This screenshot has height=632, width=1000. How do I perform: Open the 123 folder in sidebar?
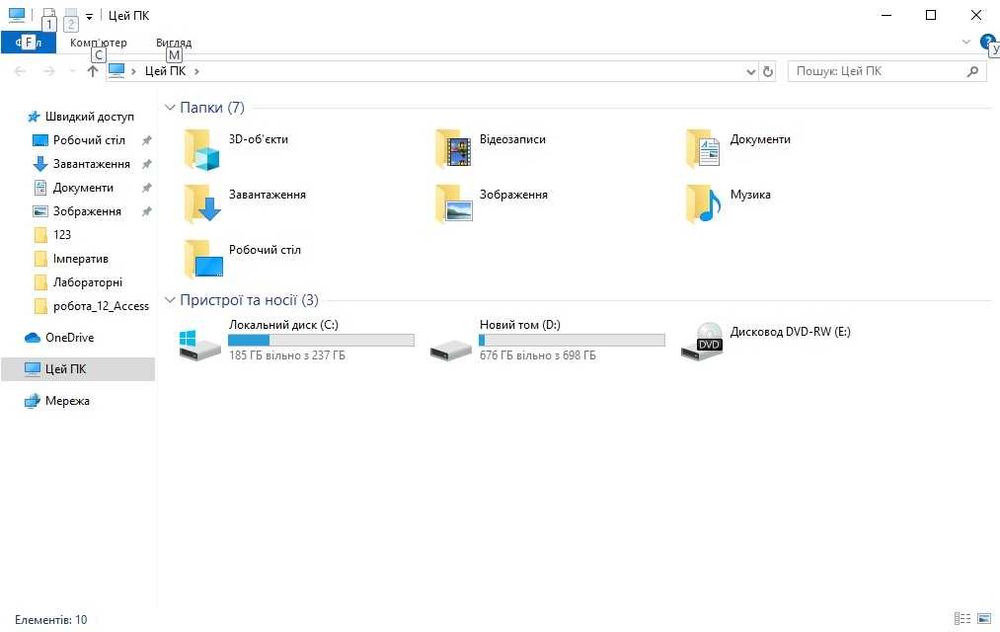[62, 235]
